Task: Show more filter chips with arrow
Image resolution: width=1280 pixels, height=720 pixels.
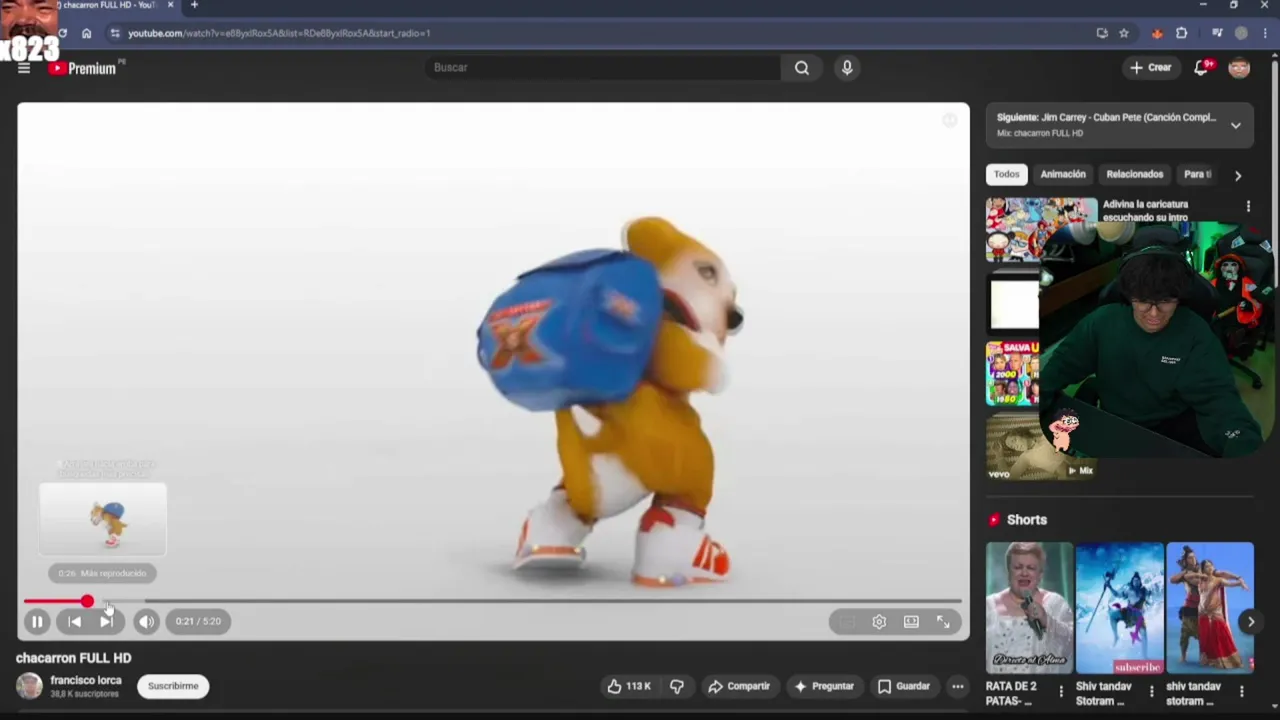Action: coord(1238,175)
